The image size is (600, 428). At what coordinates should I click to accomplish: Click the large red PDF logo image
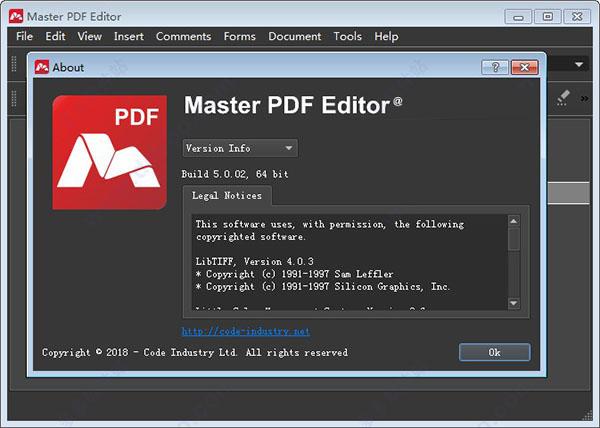pyautogui.click(x=110, y=152)
